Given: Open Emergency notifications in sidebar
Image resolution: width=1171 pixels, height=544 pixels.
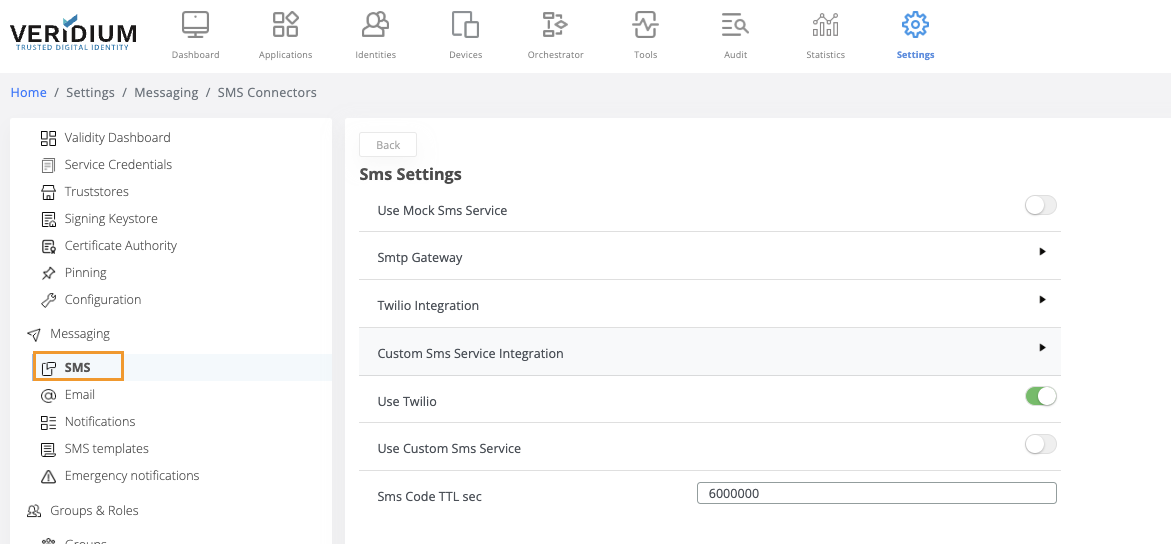Looking at the screenshot, I should click(131, 476).
